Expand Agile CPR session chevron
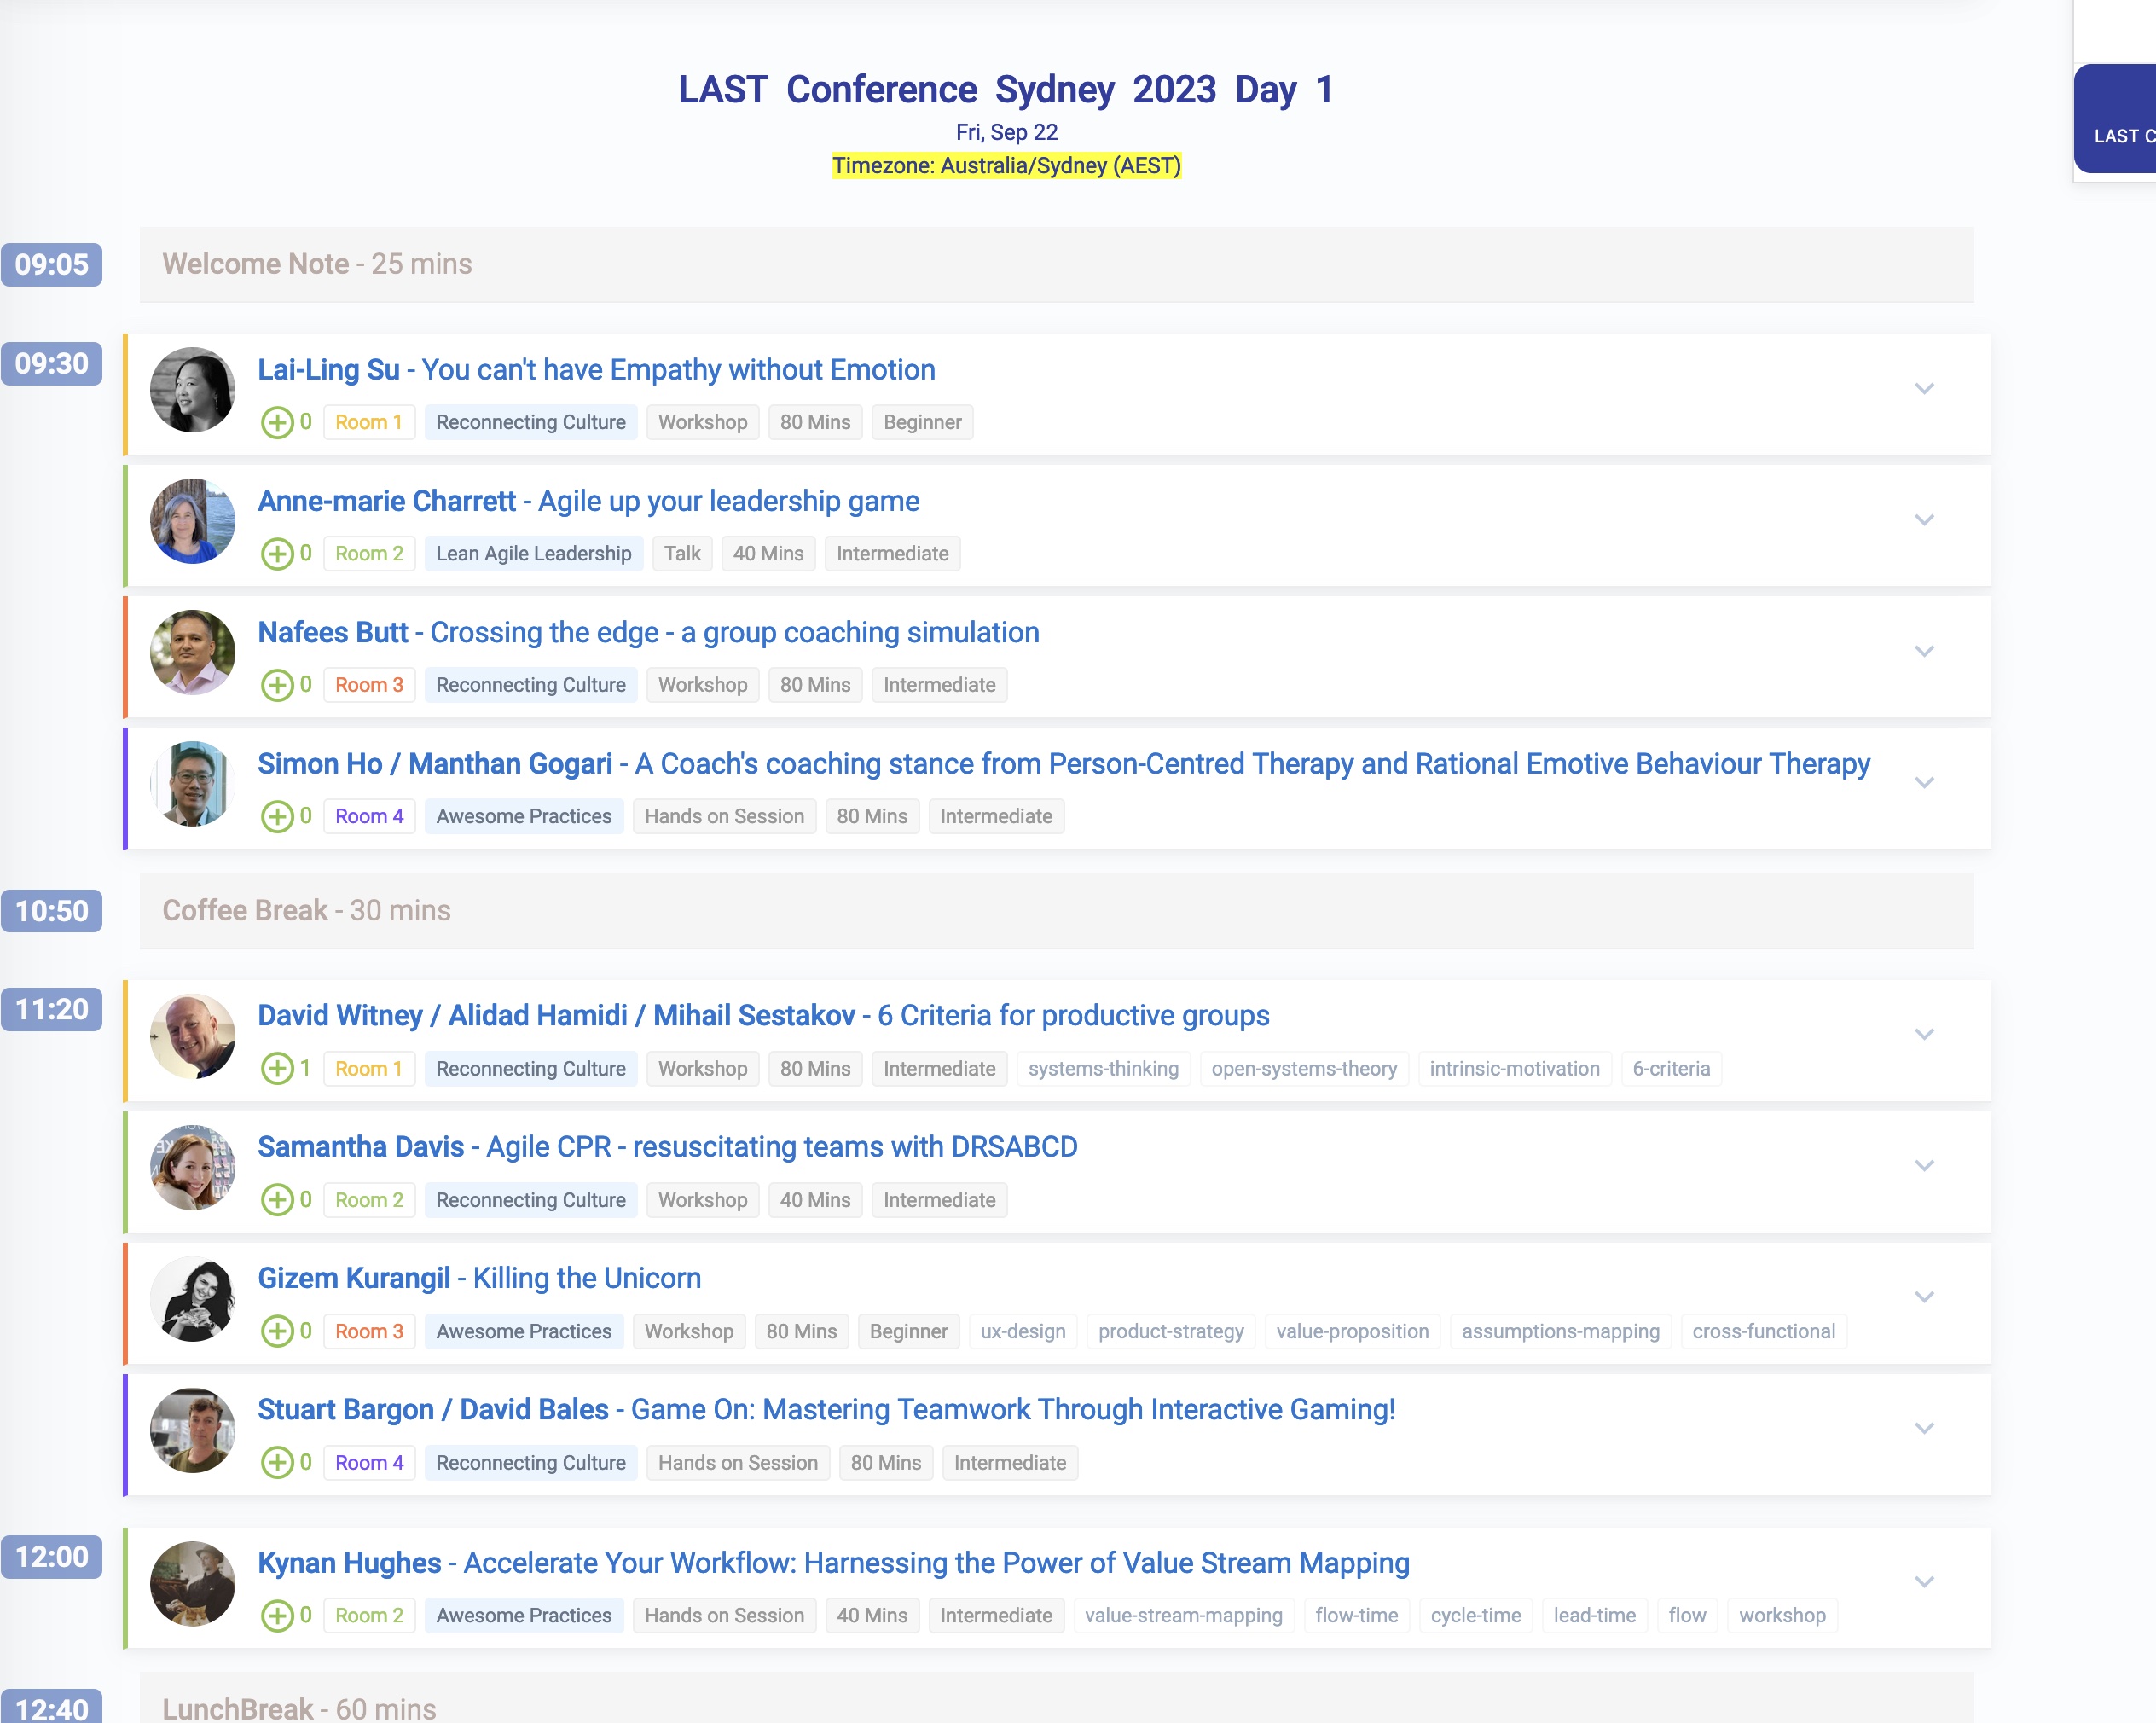 (x=1924, y=1165)
